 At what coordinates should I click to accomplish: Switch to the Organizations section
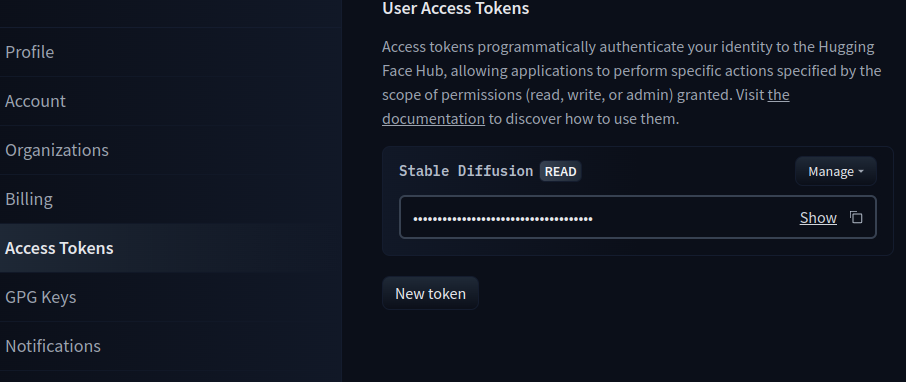57,150
